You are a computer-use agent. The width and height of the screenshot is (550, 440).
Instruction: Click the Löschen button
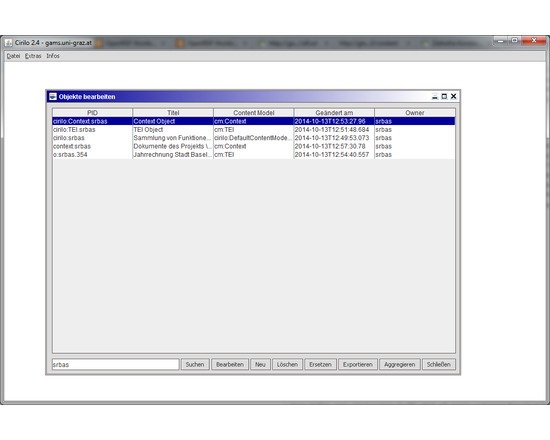click(x=287, y=365)
